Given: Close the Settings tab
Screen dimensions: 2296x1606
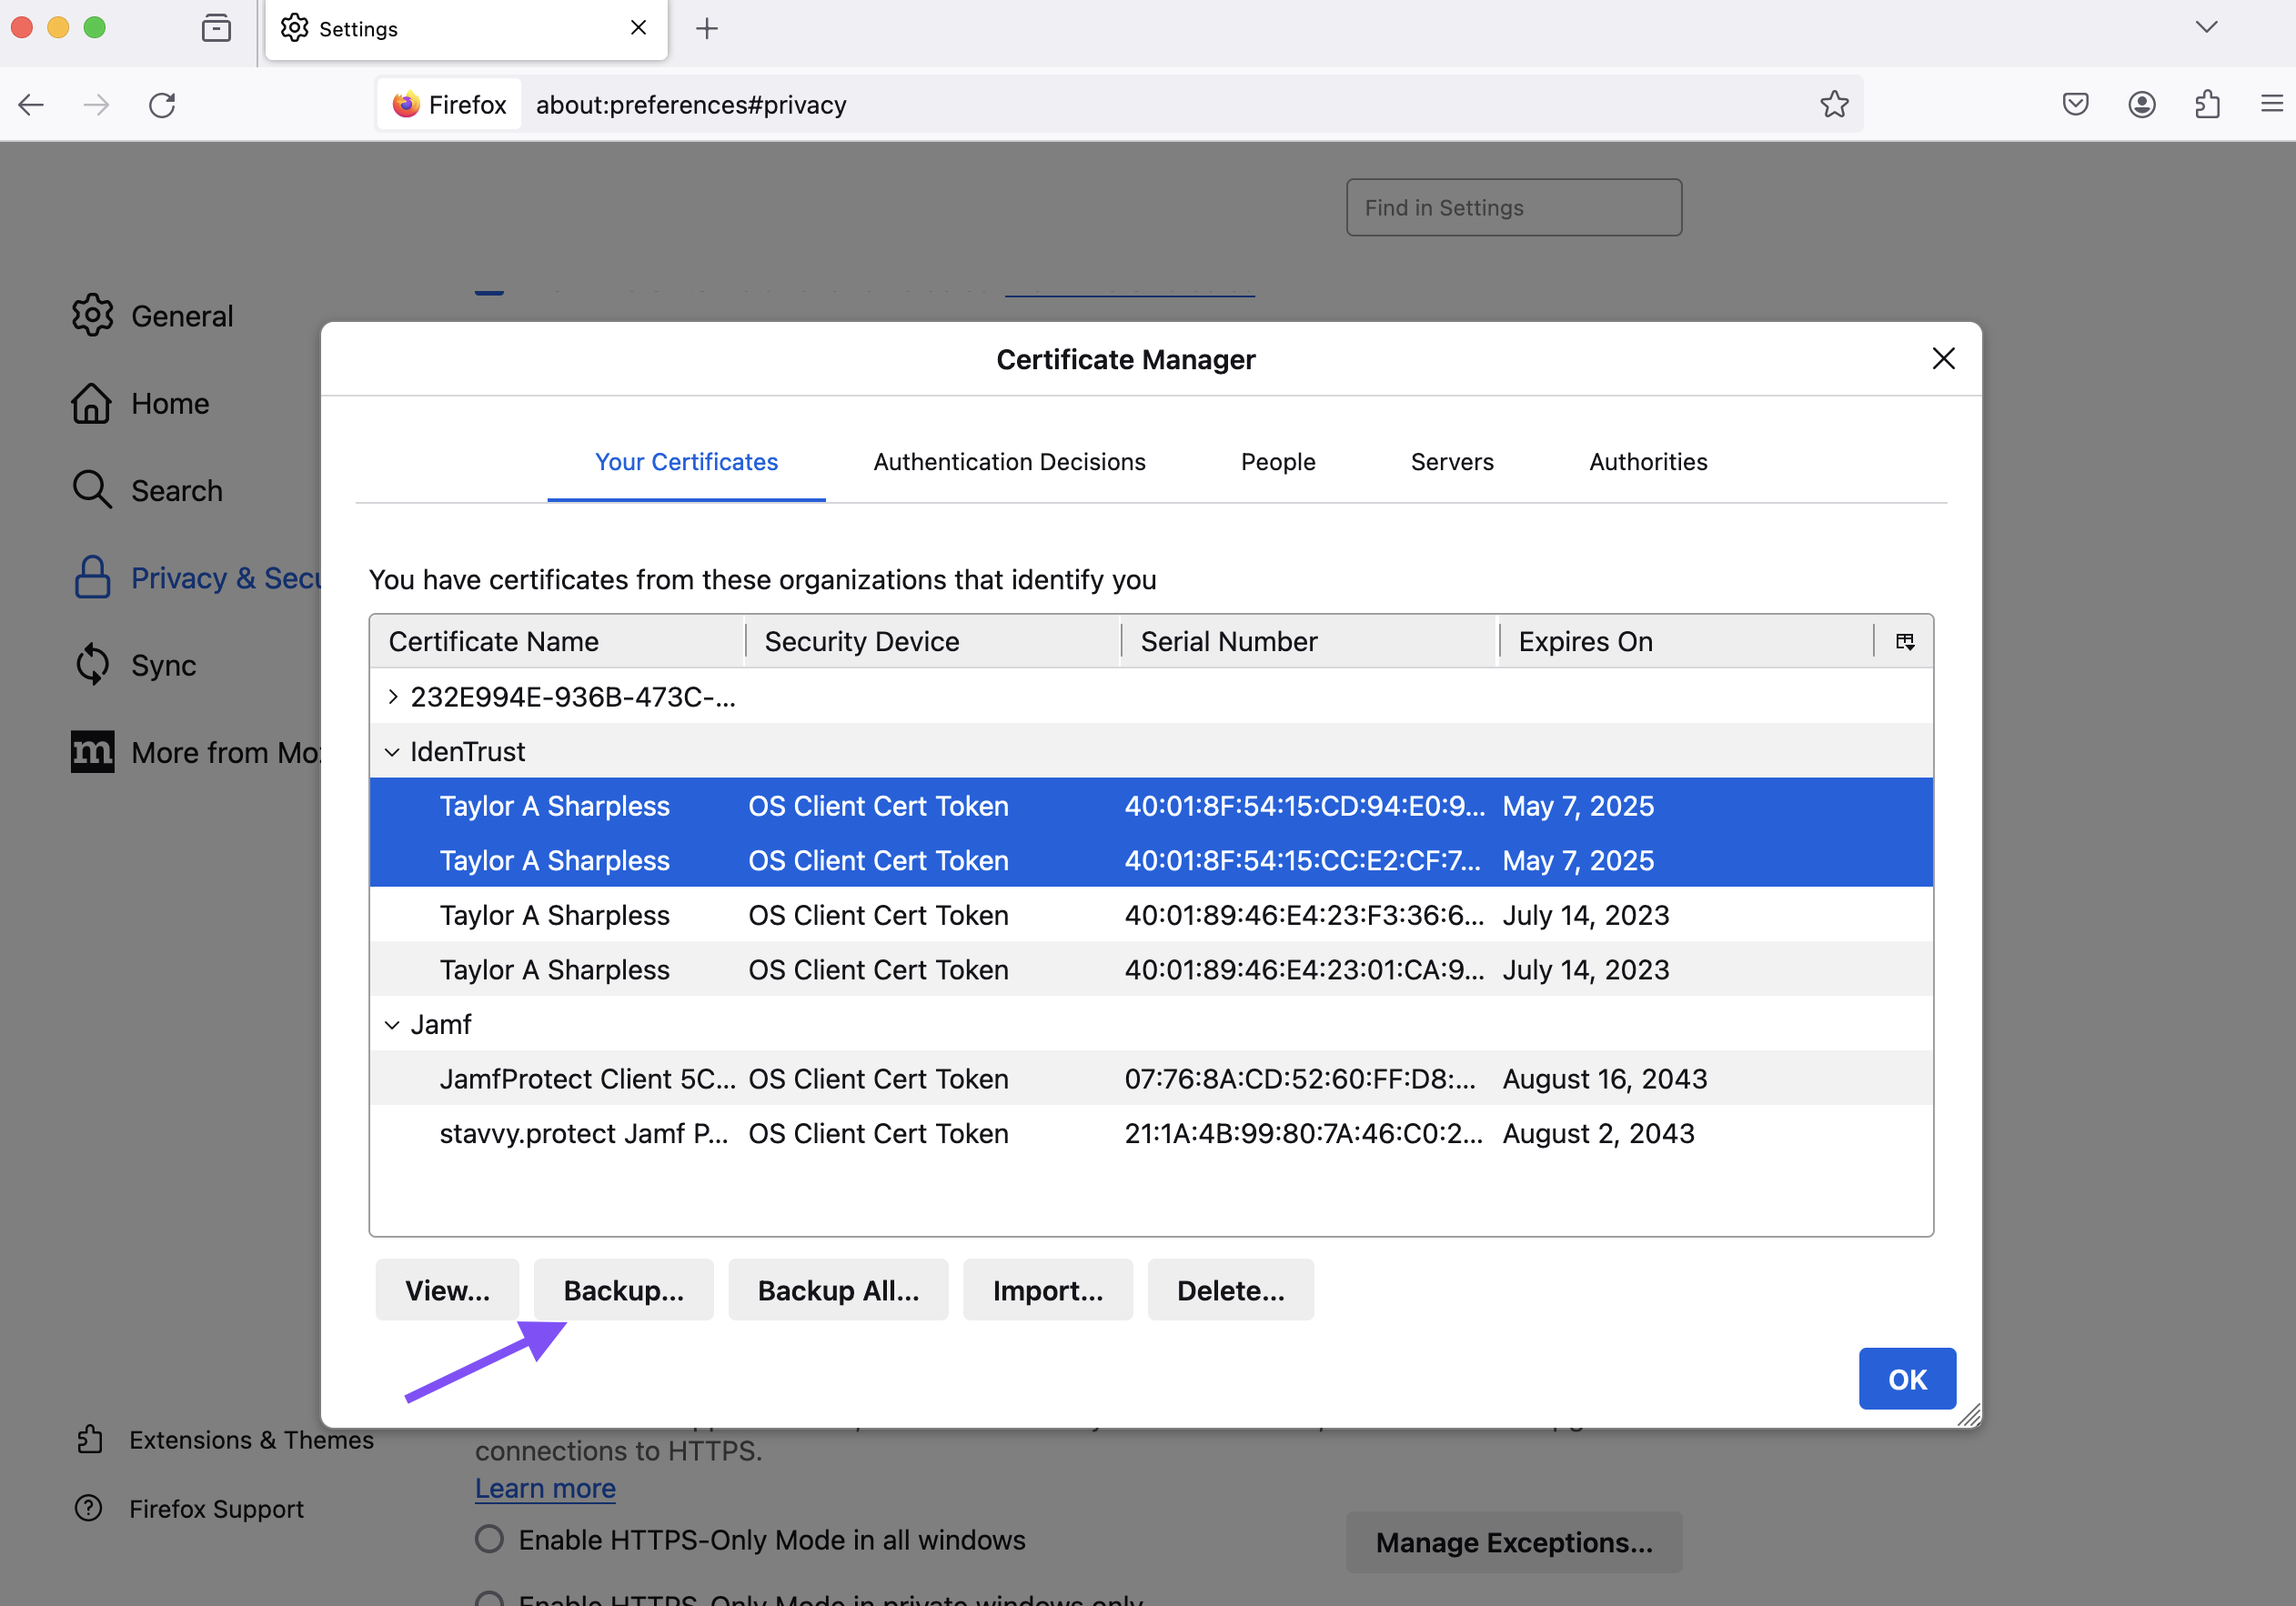Looking at the screenshot, I should pyautogui.click(x=638, y=28).
